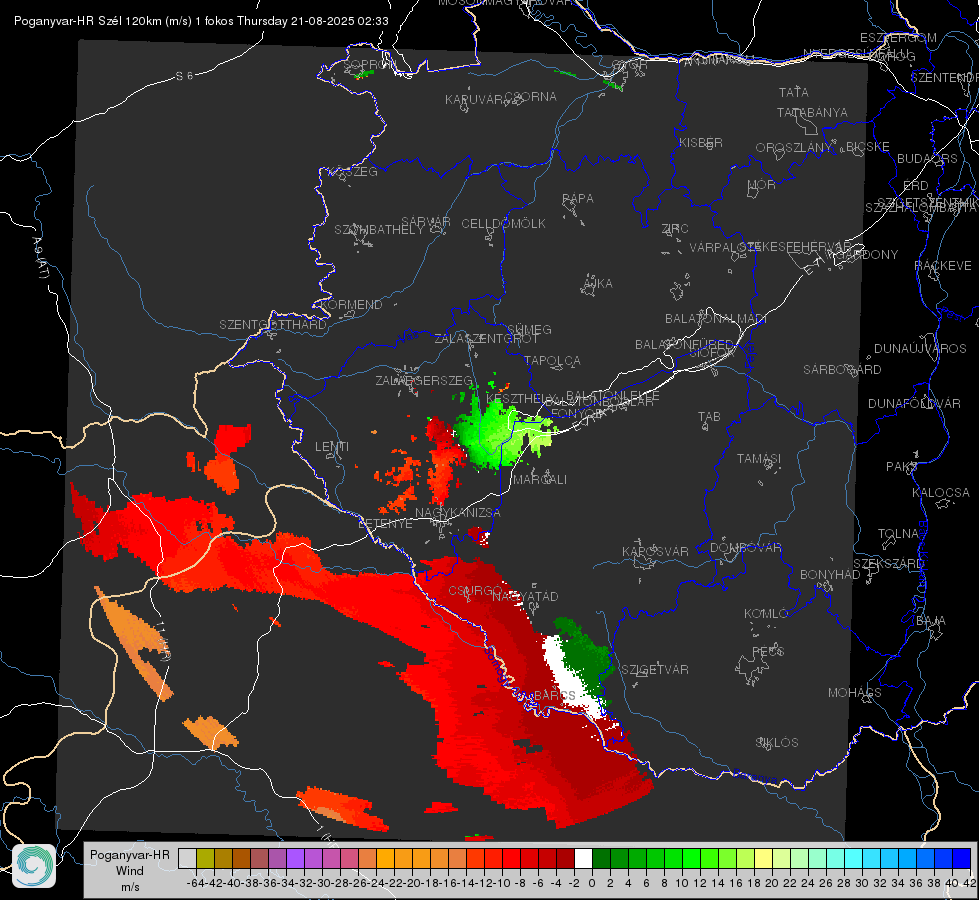Click the SZENTGOTTHÁRD label
This screenshot has width=979, height=900.
click(273, 325)
